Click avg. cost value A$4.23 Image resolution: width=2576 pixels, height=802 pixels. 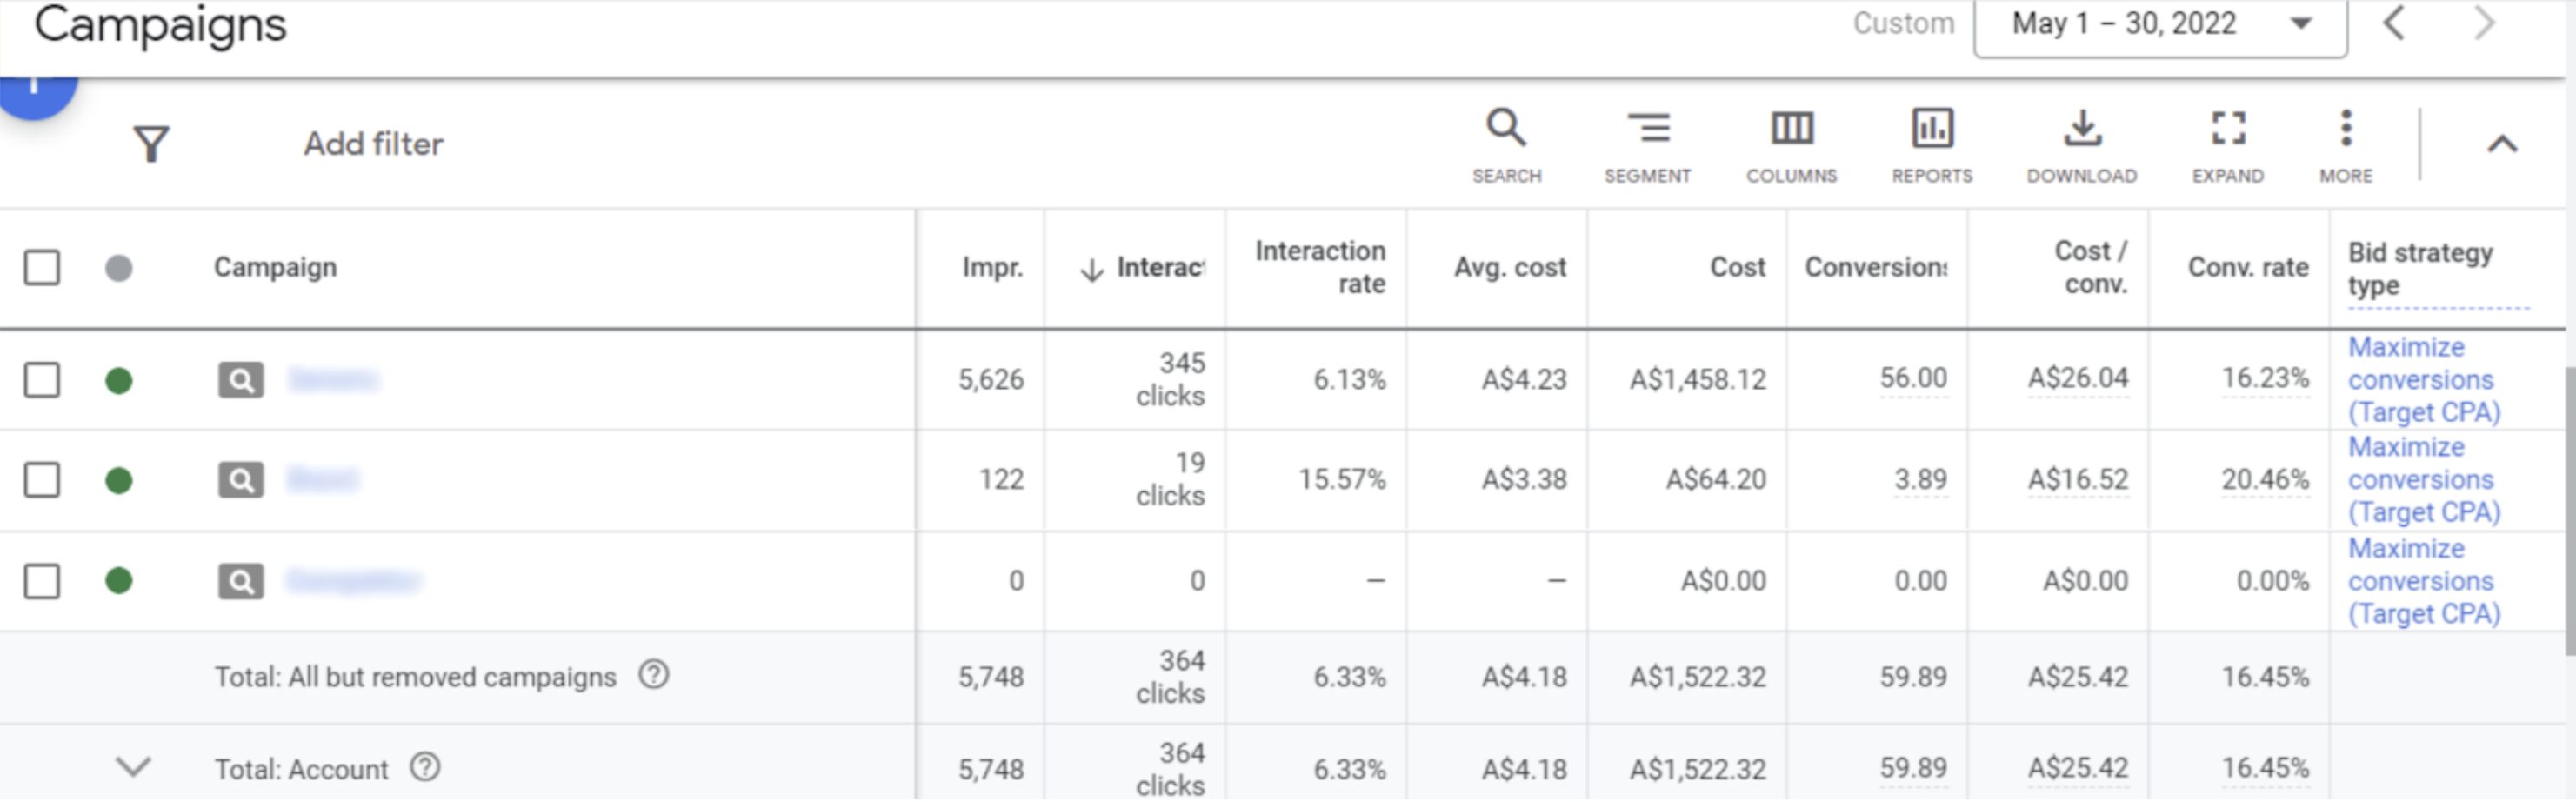1524,380
